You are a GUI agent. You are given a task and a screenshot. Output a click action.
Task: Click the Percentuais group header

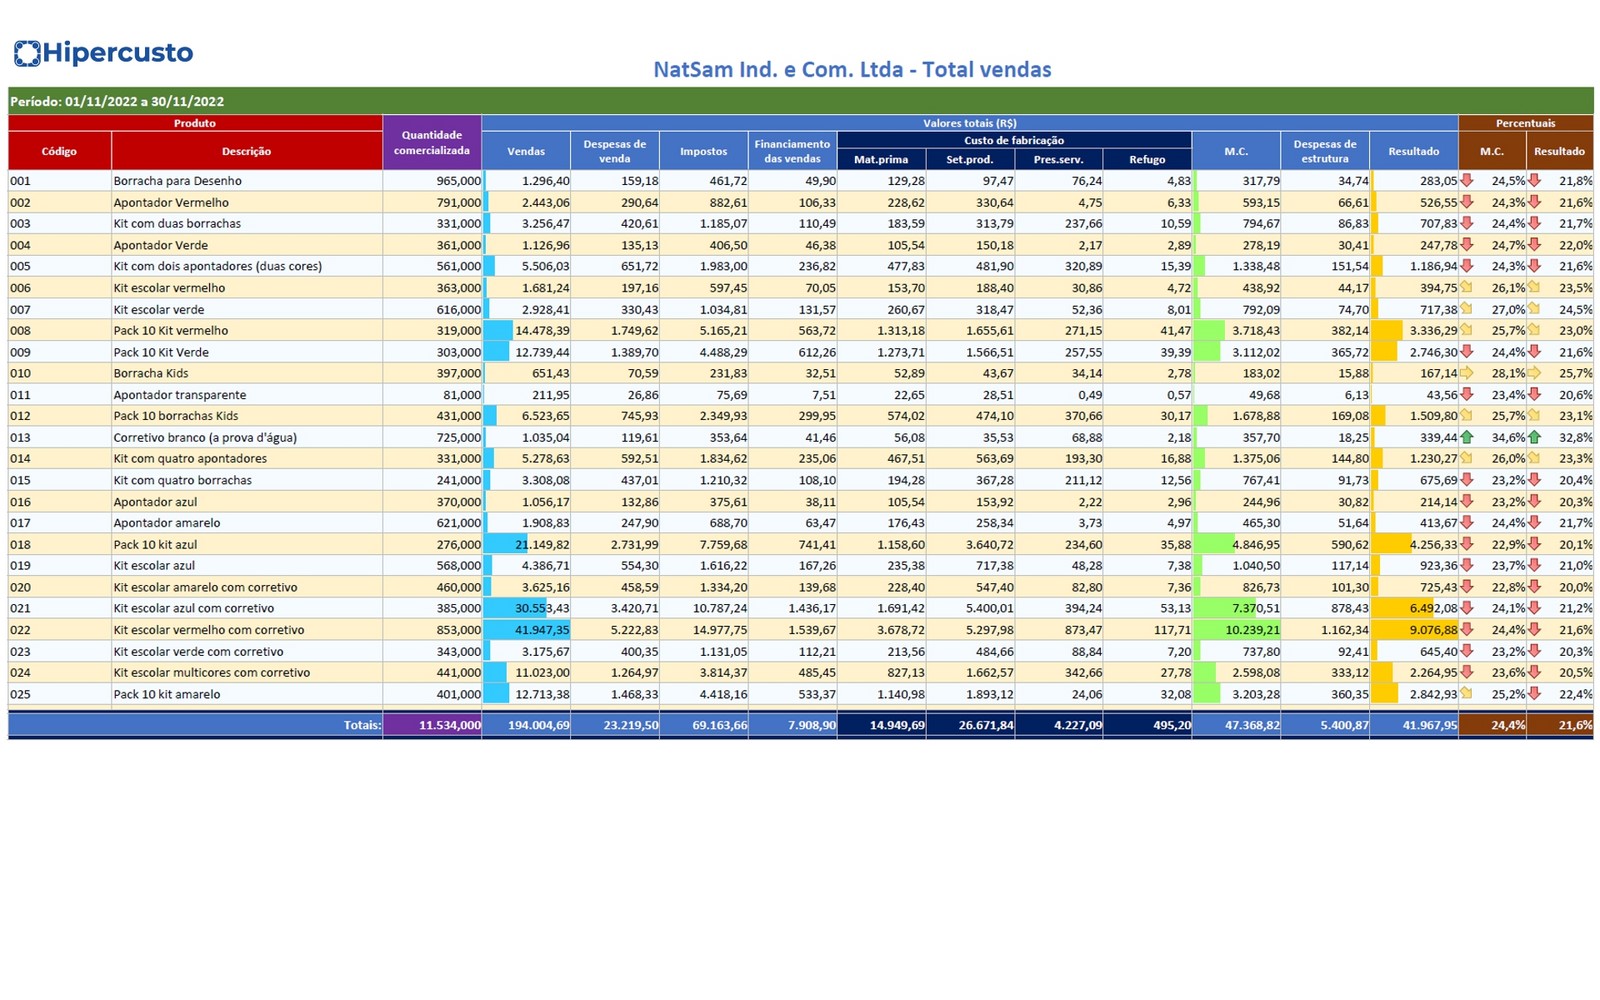[1525, 123]
